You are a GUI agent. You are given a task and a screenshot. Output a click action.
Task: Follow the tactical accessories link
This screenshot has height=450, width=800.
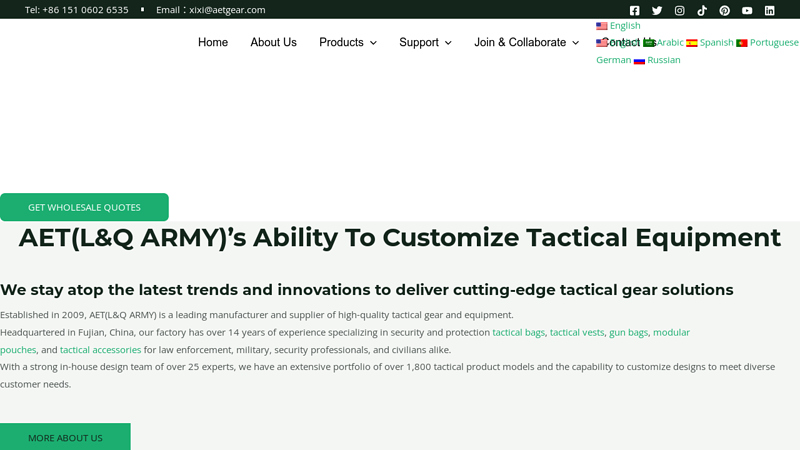(x=101, y=349)
